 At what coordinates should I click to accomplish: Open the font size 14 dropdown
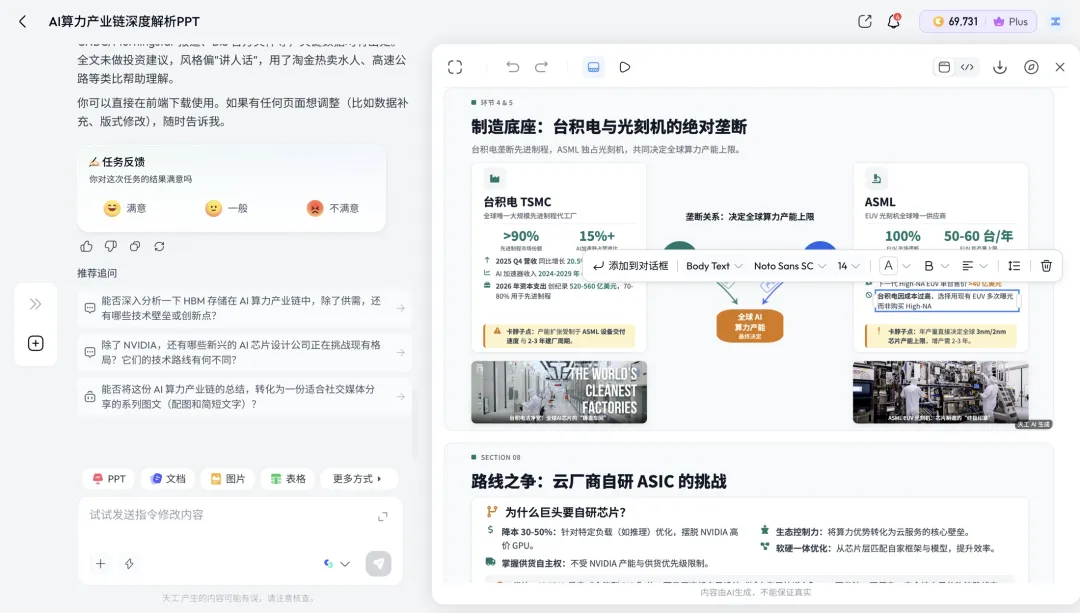(x=849, y=266)
